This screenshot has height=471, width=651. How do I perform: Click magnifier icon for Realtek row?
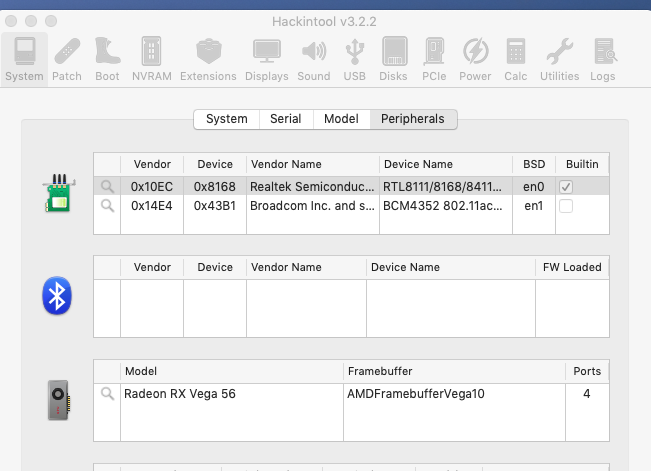coord(108,186)
